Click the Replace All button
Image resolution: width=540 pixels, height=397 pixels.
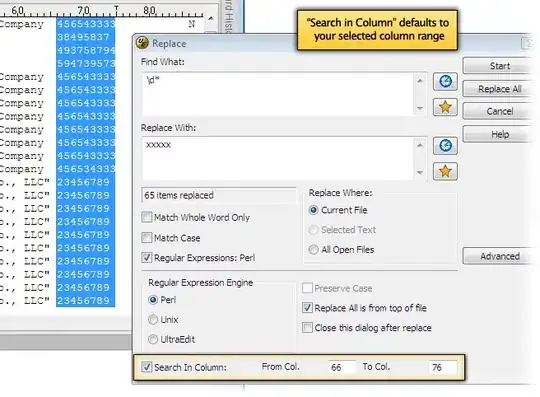(x=499, y=89)
